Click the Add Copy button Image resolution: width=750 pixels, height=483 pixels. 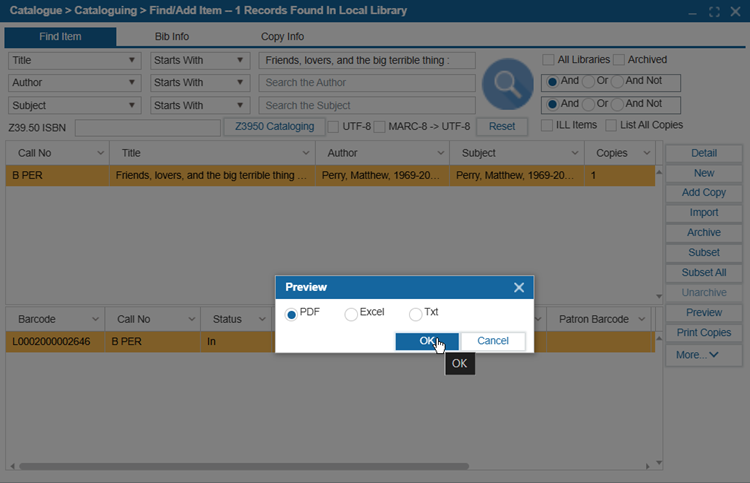[704, 193]
